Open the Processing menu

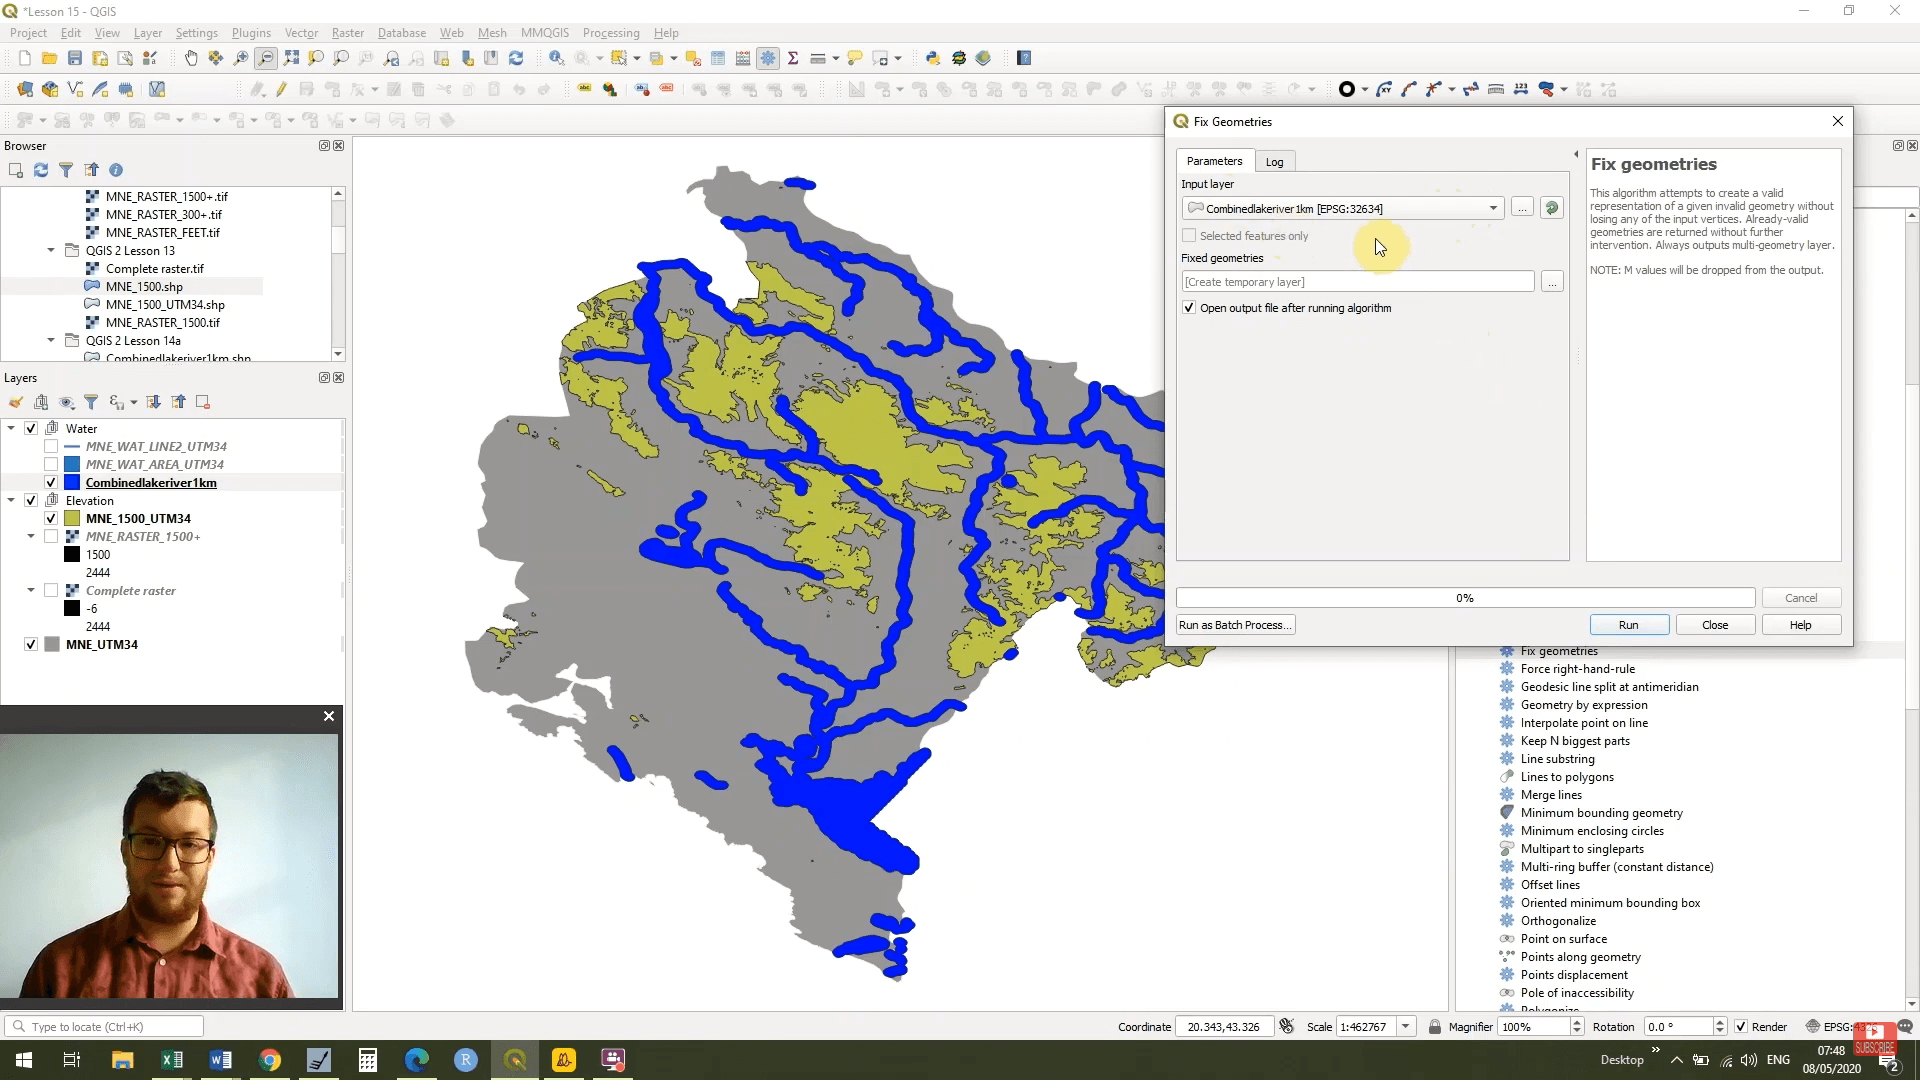point(611,33)
